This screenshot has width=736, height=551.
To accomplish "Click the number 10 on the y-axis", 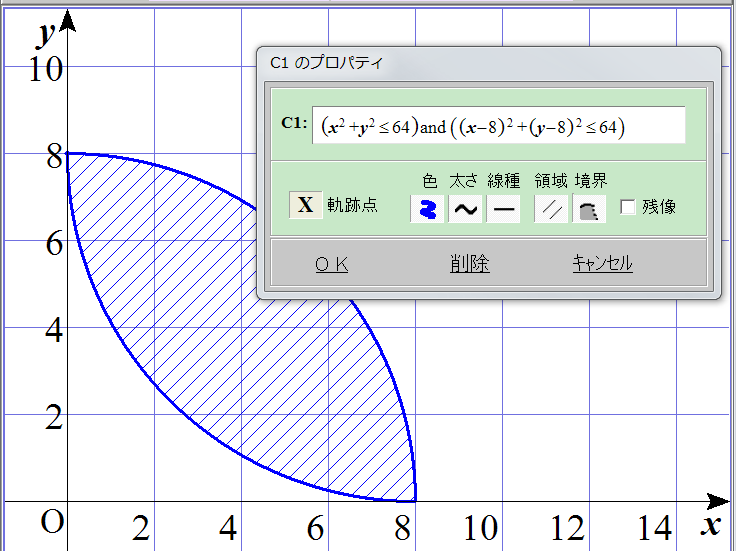I will pos(44,68).
